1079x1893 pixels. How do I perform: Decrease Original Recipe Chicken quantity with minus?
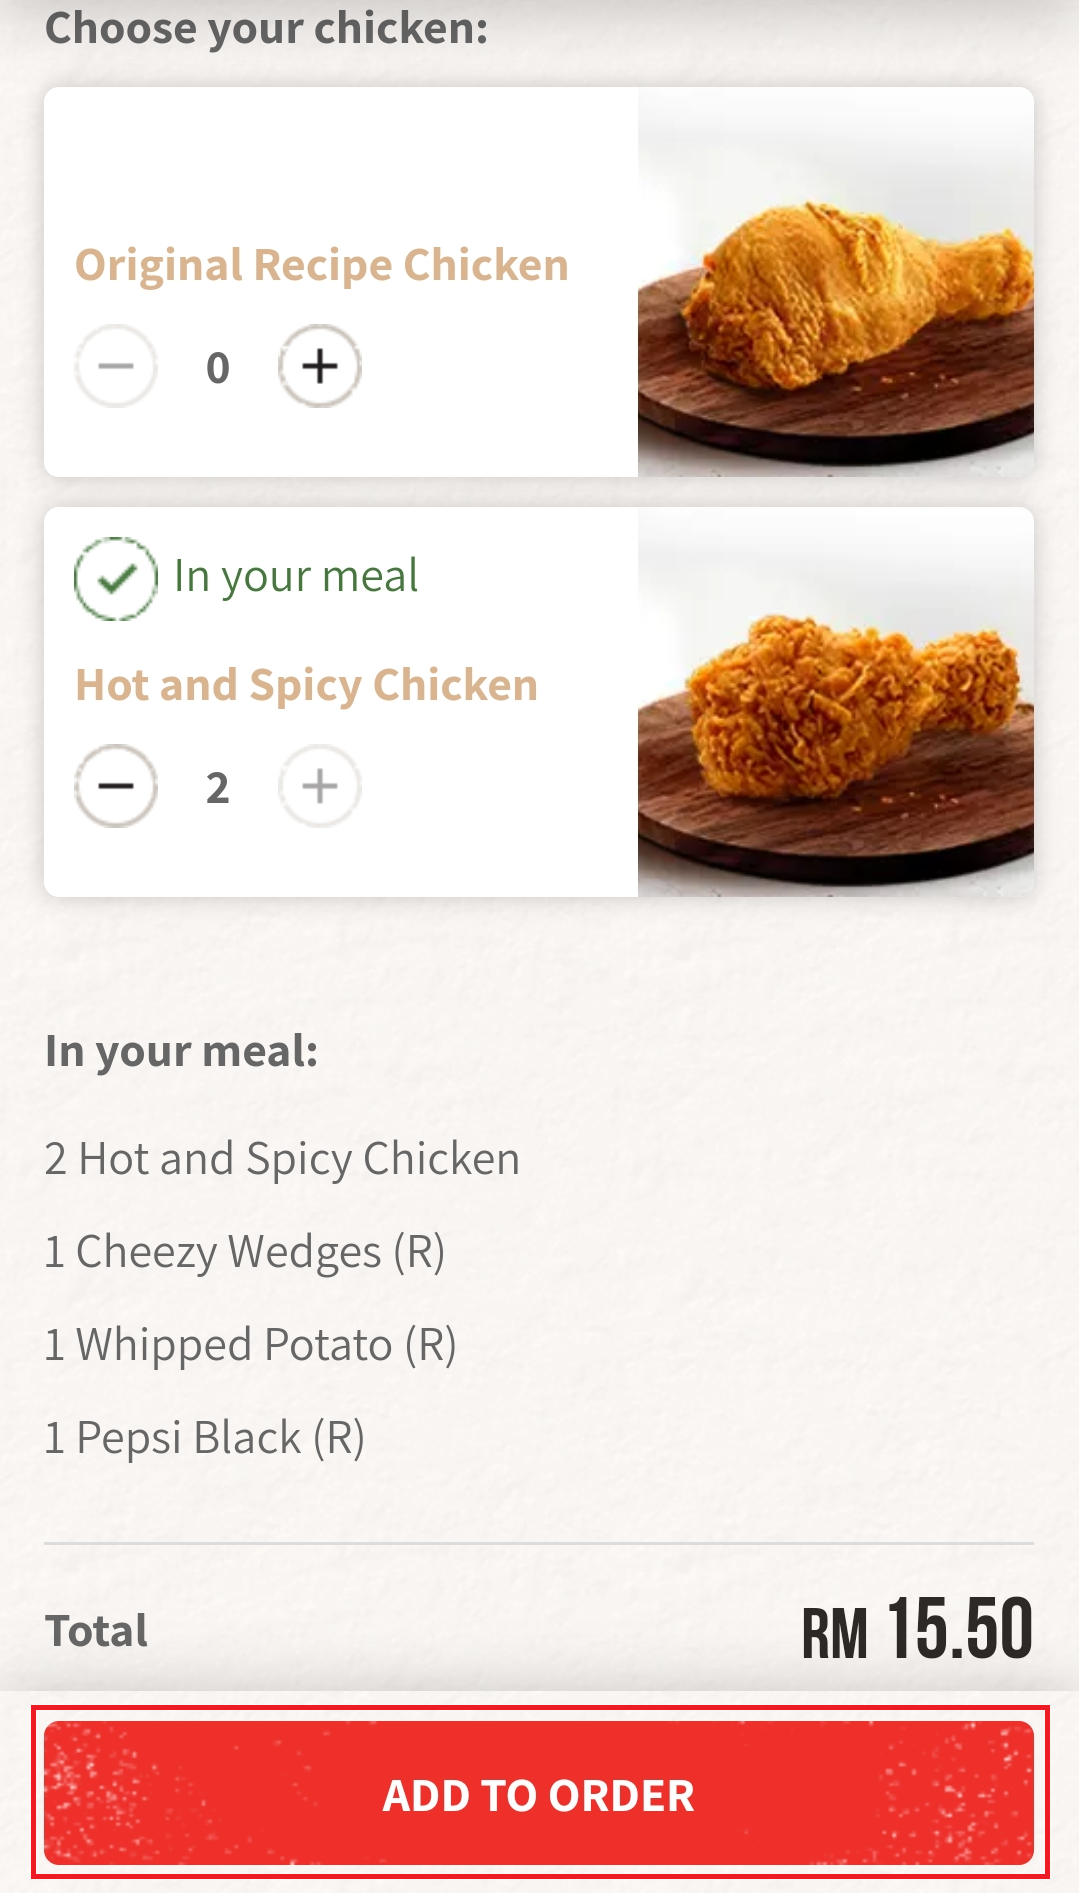tap(116, 366)
